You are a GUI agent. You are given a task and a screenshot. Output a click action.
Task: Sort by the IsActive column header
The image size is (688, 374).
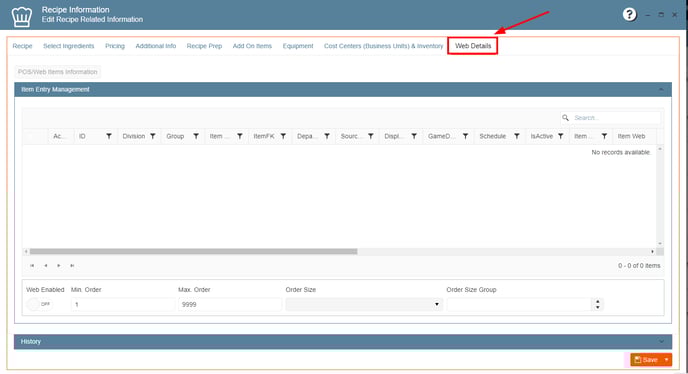(x=542, y=136)
